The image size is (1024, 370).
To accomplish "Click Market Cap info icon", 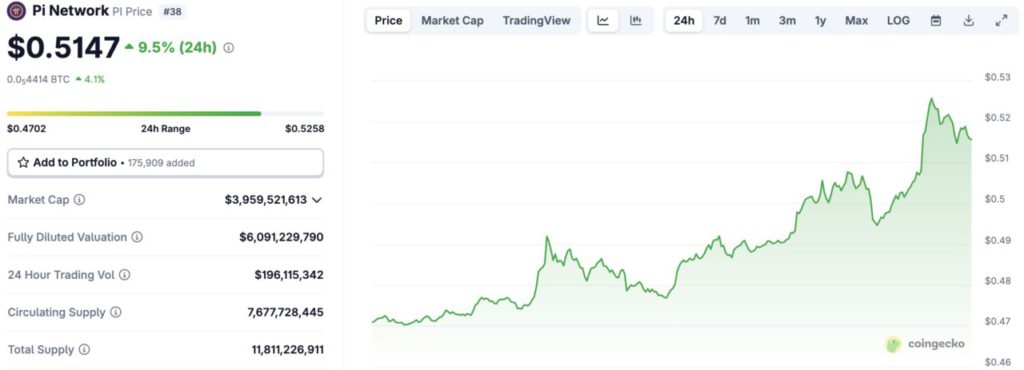I will point(79,200).
